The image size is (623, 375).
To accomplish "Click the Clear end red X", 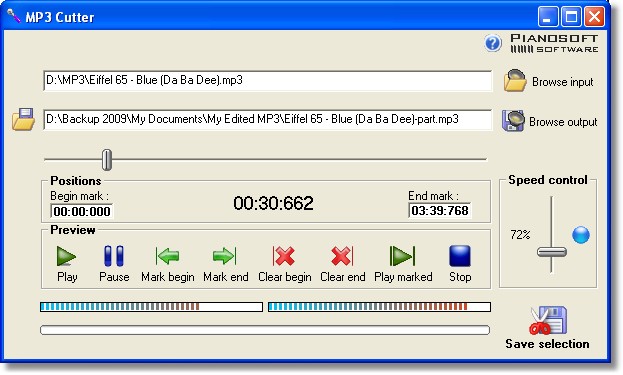I will click(x=342, y=256).
